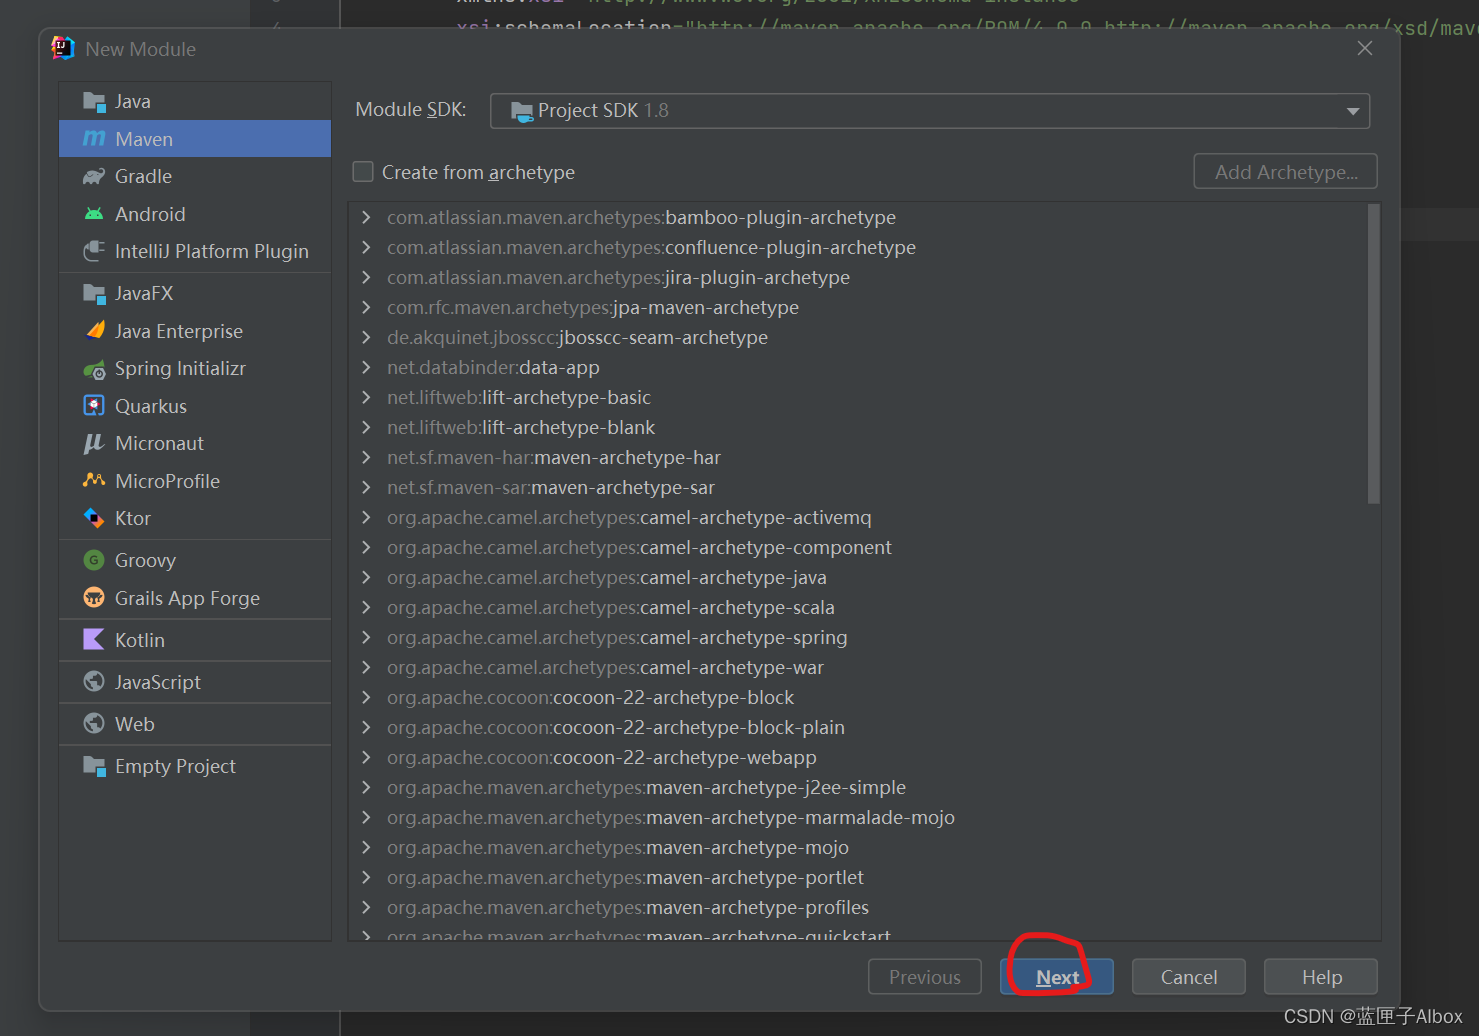Select maven-archetype-sar text row
This screenshot has height=1036, width=1479.
pos(551,487)
